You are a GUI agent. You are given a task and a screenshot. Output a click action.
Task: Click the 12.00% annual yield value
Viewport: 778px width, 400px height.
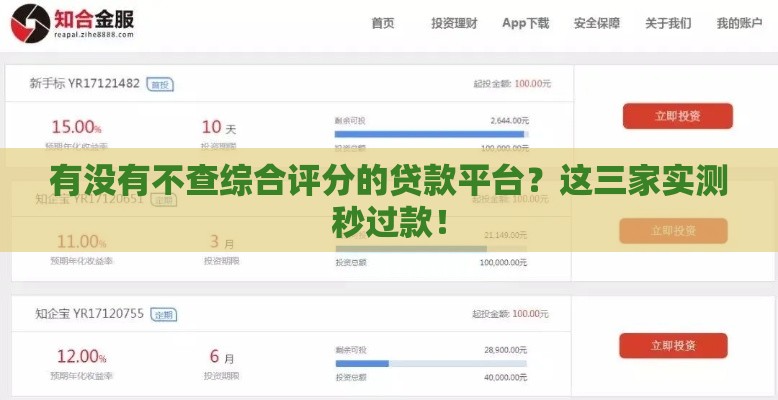point(81,356)
